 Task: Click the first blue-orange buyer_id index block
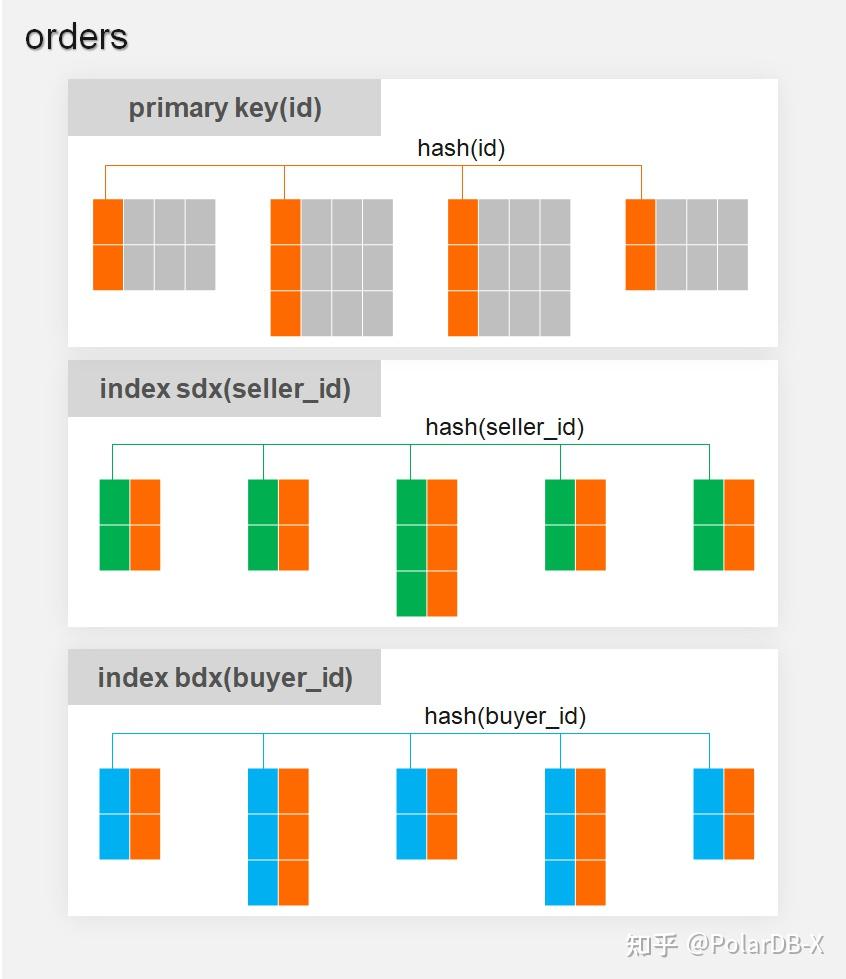130,813
